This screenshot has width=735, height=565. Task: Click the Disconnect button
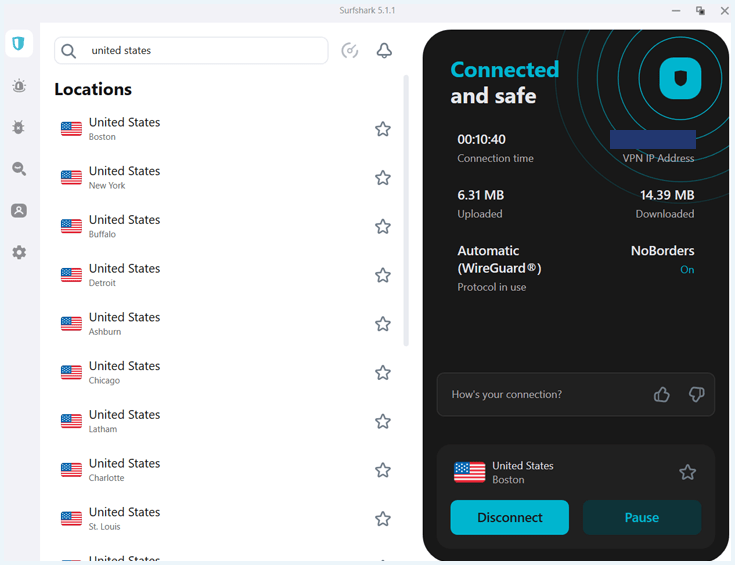click(510, 517)
